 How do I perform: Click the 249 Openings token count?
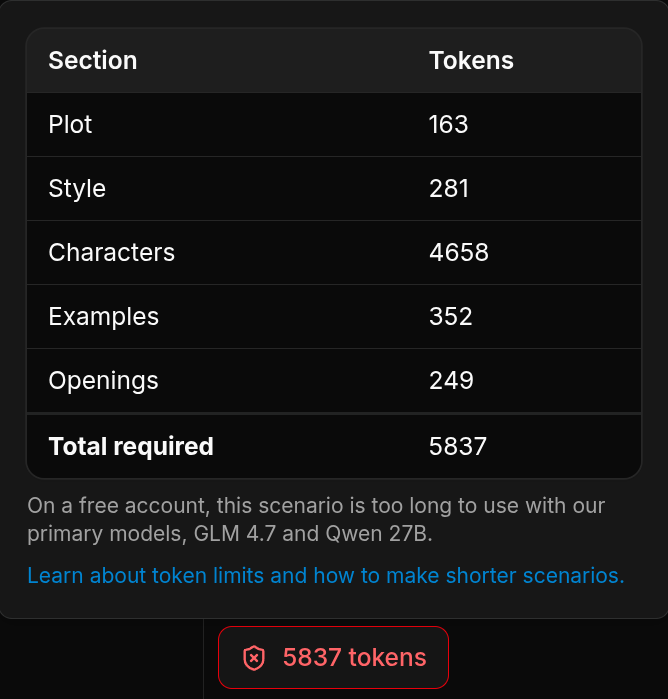[451, 381]
